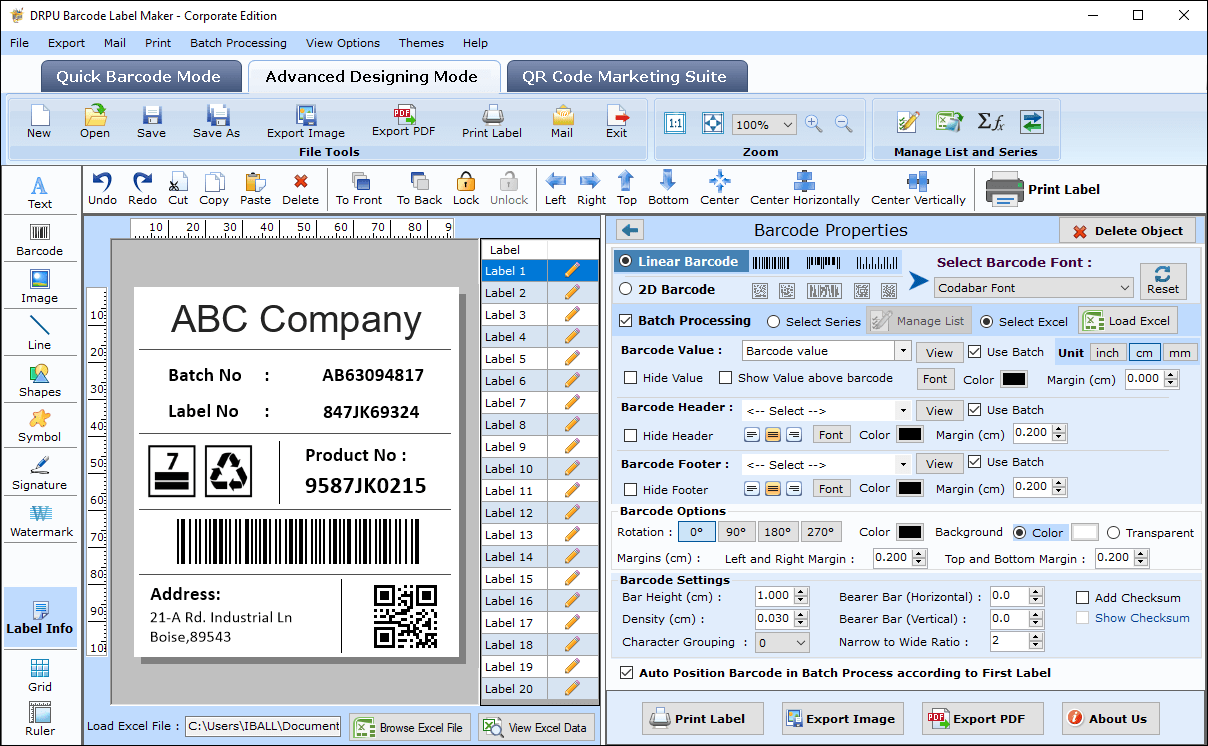Open the zoom percentage dropdown
Image resolution: width=1208 pixels, height=746 pixels.
[764, 125]
